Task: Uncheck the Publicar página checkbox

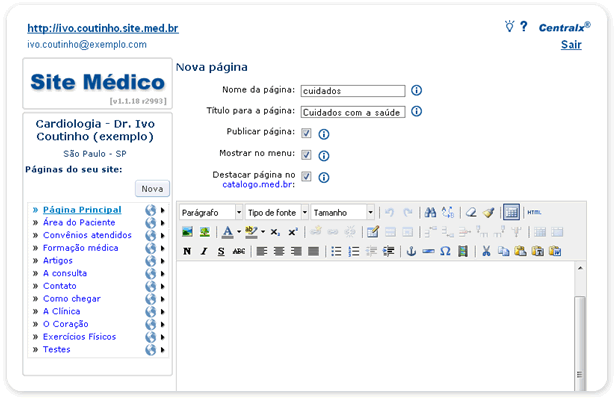Action: pos(307,133)
